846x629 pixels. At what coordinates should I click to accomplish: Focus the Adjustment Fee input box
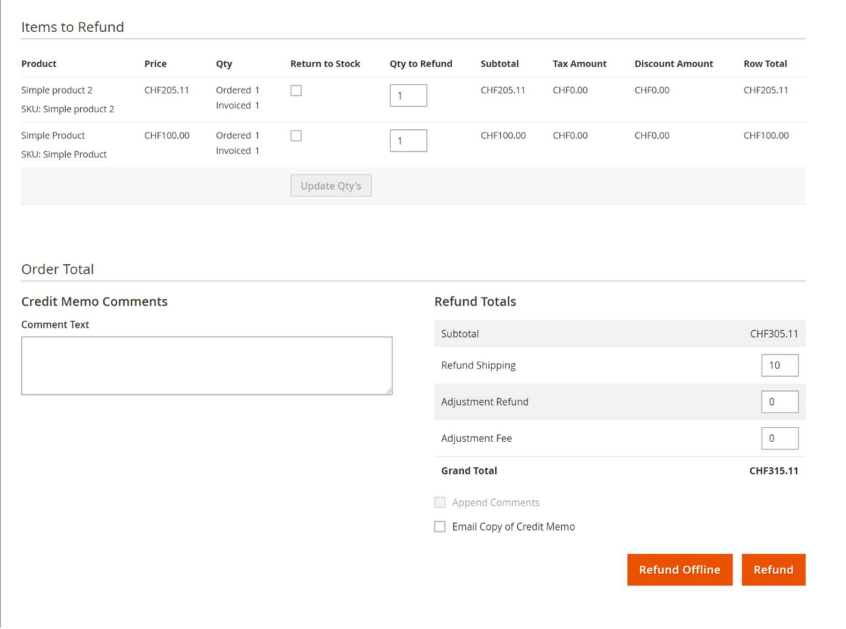(779, 438)
